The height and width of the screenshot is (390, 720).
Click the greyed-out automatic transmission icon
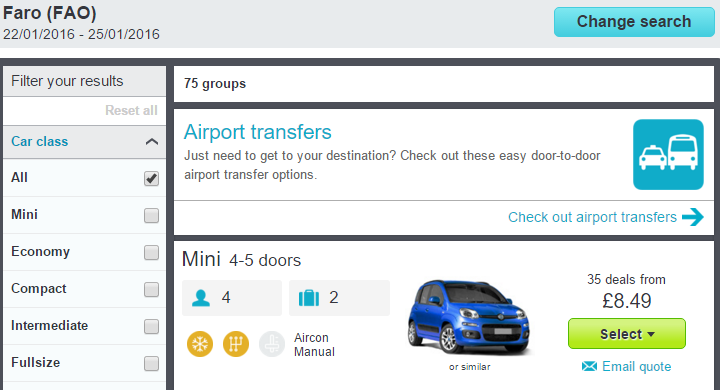click(x=272, y=344)
